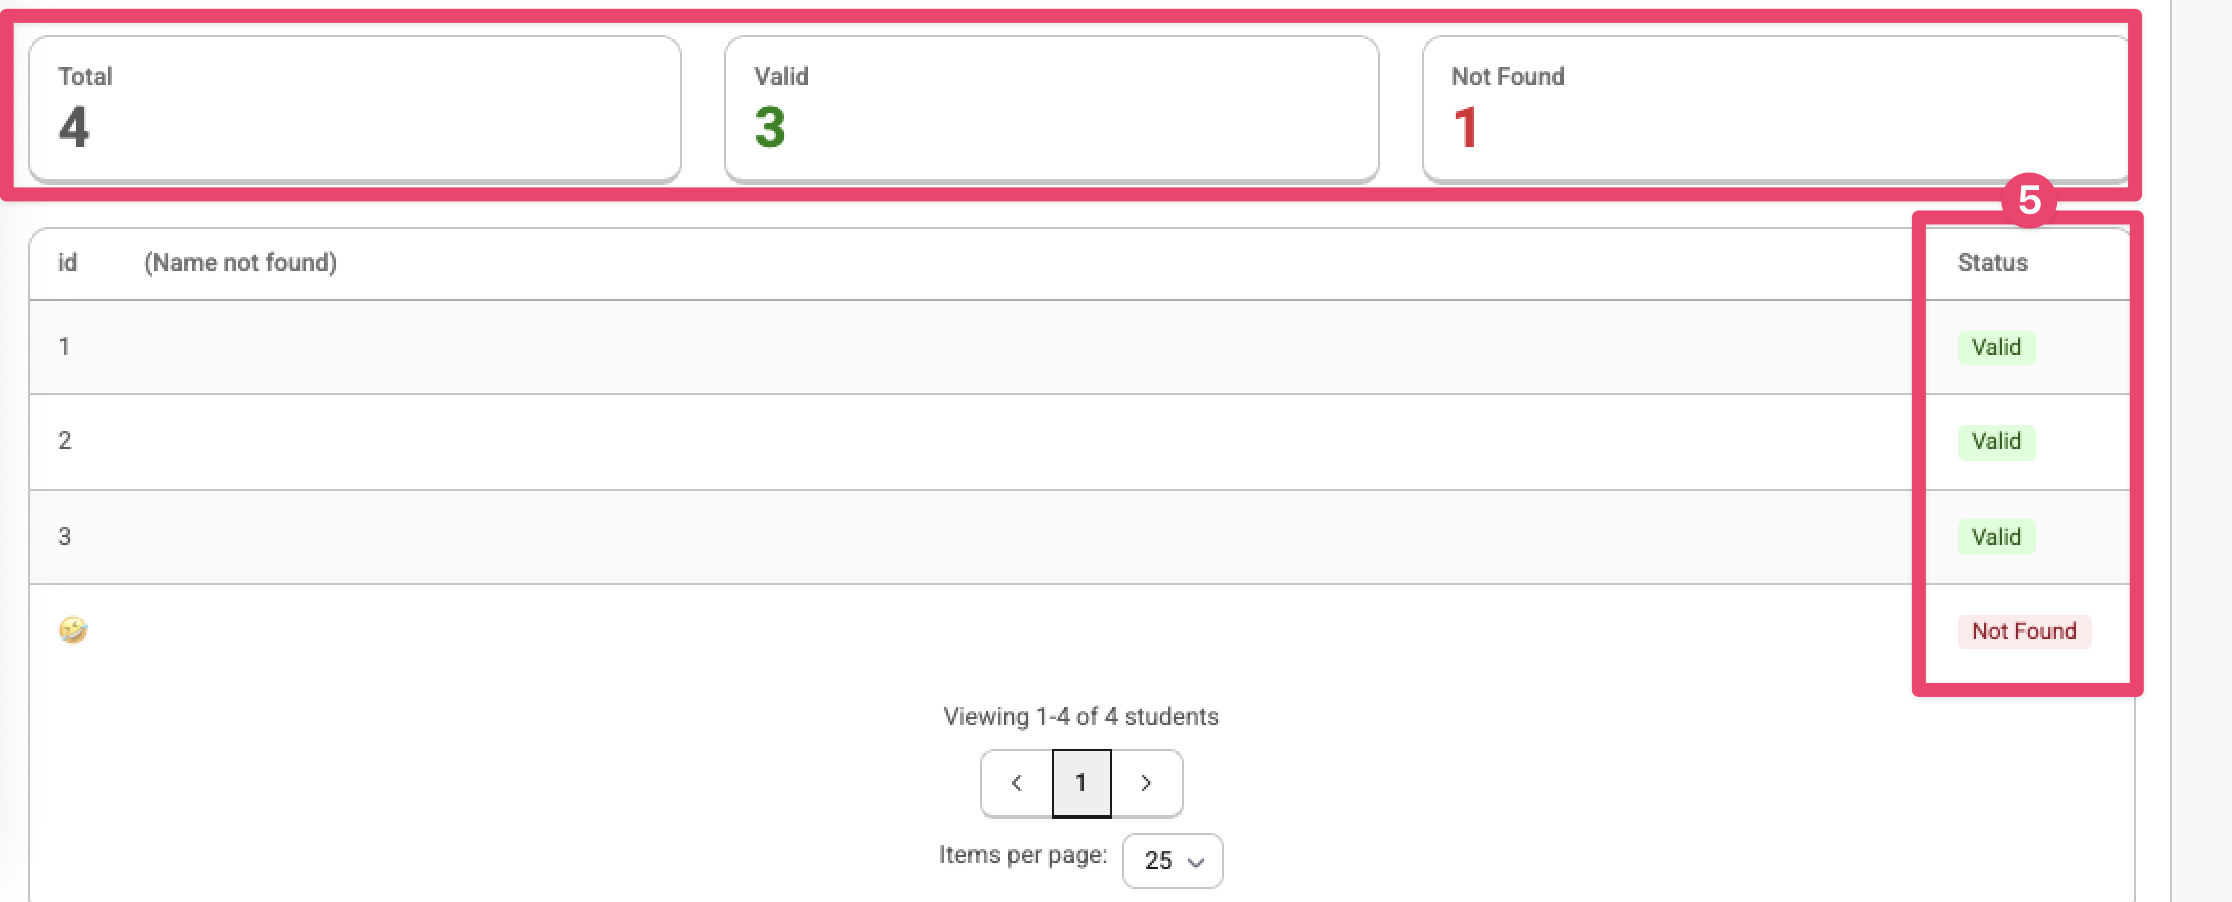
Task: Select the Valid badge in row two
Action: [x=1995, y=441]
